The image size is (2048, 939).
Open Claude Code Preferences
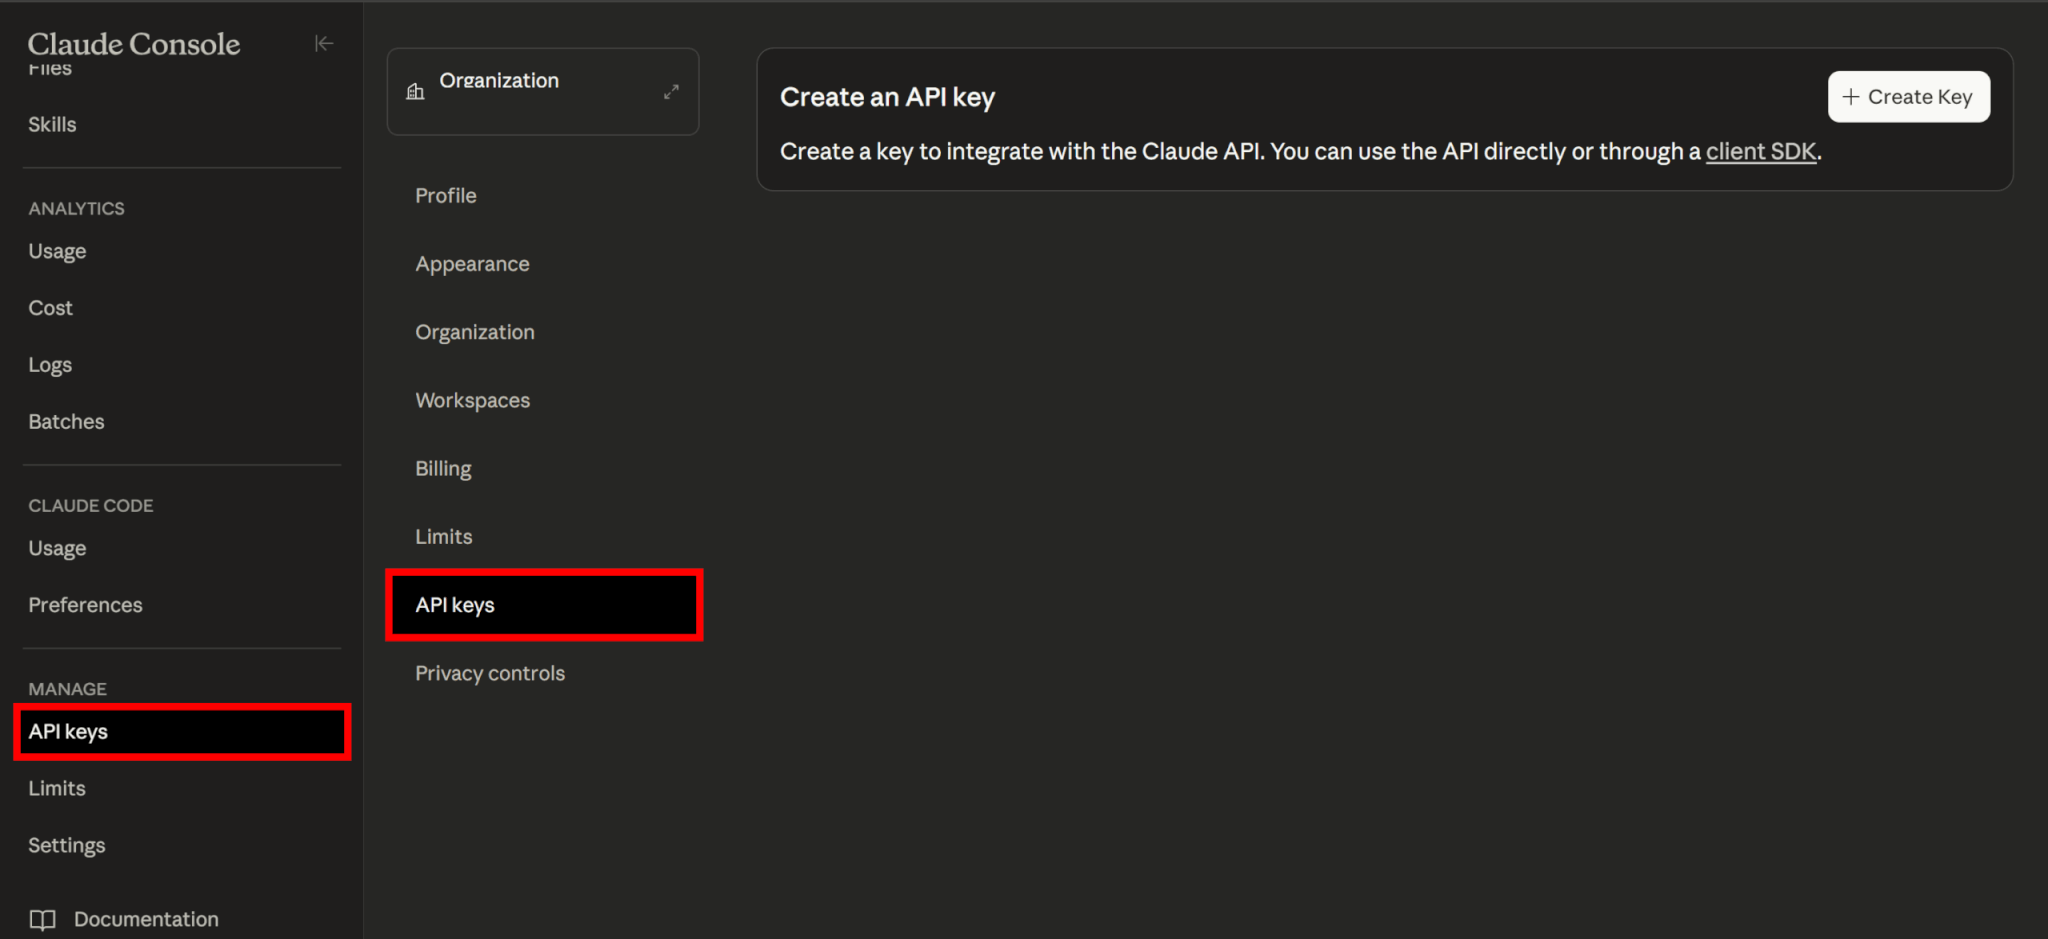(x=85, y=605)
